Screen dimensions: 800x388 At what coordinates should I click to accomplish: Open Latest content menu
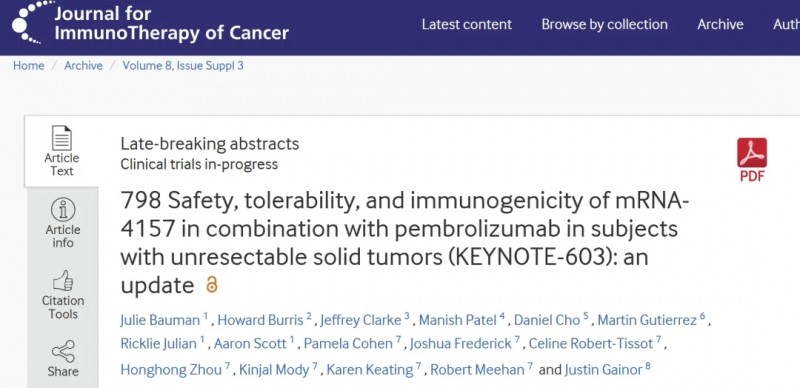[x=466, y=24]
